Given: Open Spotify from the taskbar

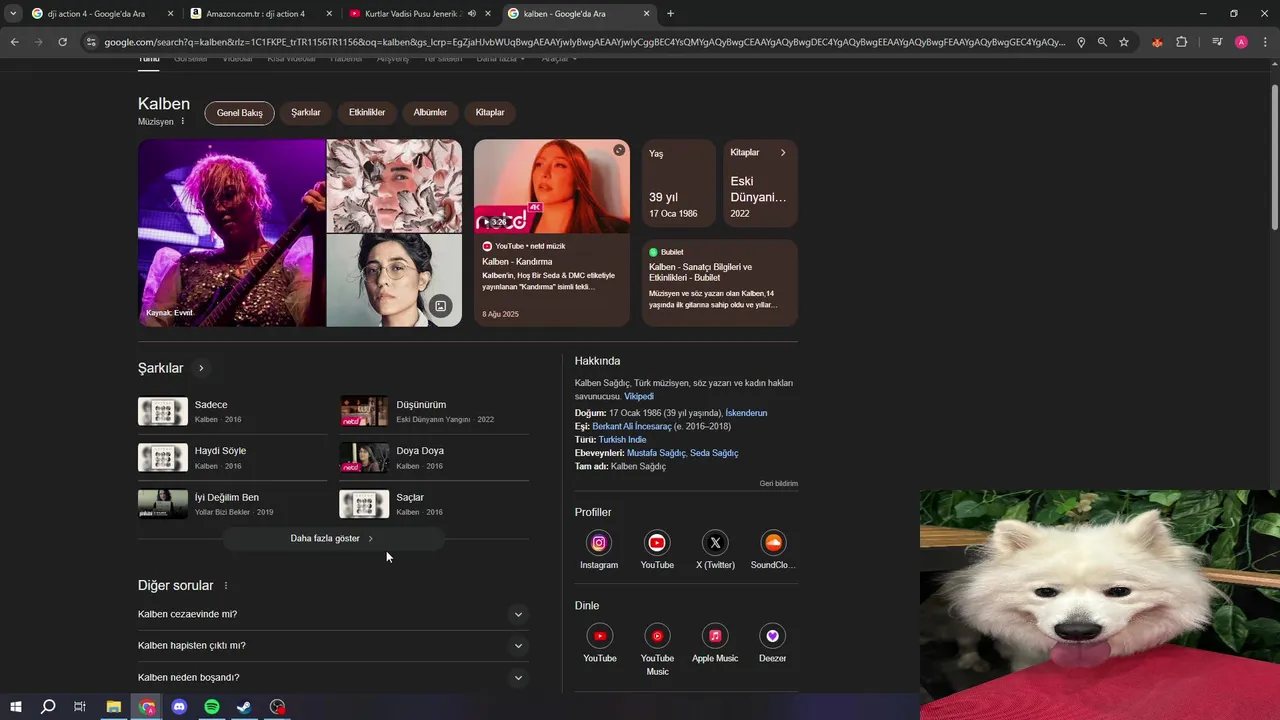Looking at the screenshot, I should 212,707.
